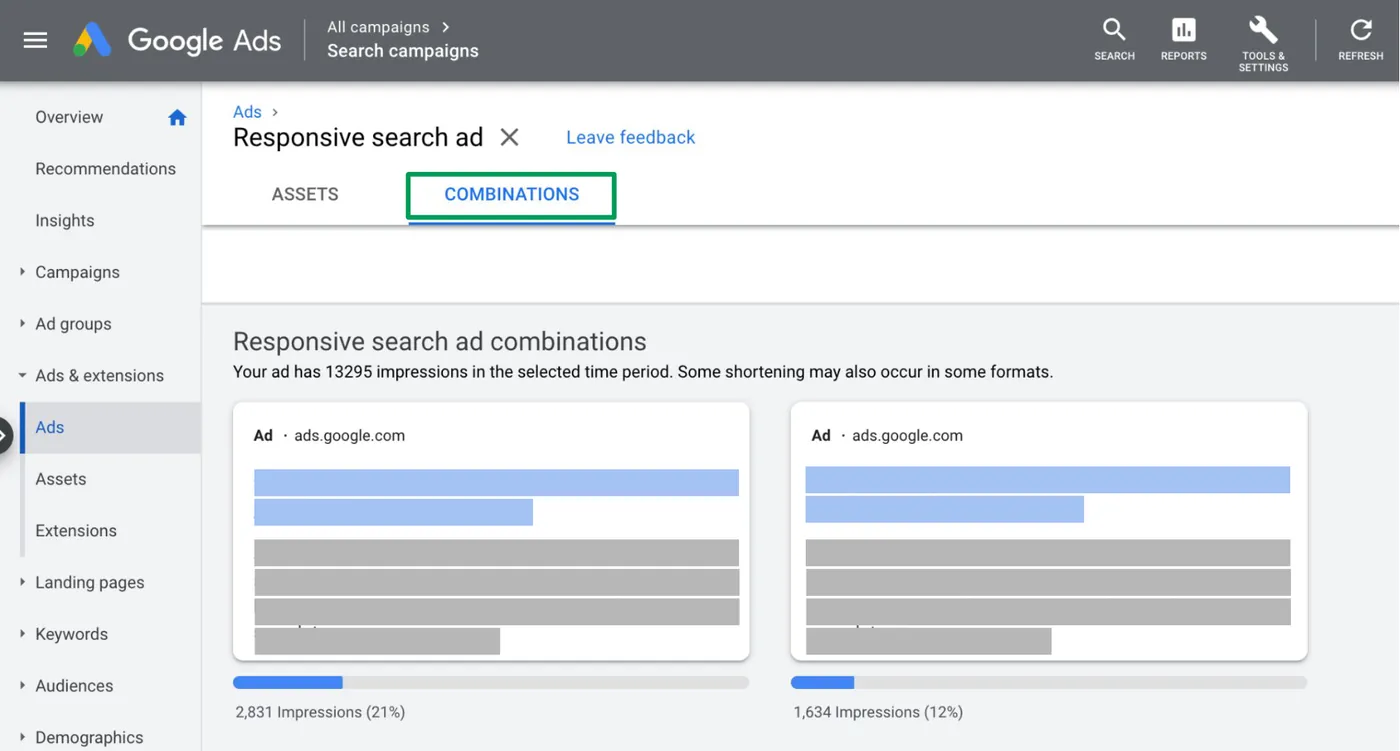Image resolution: width=1400 pixels, height=751 pixels.
Task: Switch to the Assets tab
Action: 305,194
